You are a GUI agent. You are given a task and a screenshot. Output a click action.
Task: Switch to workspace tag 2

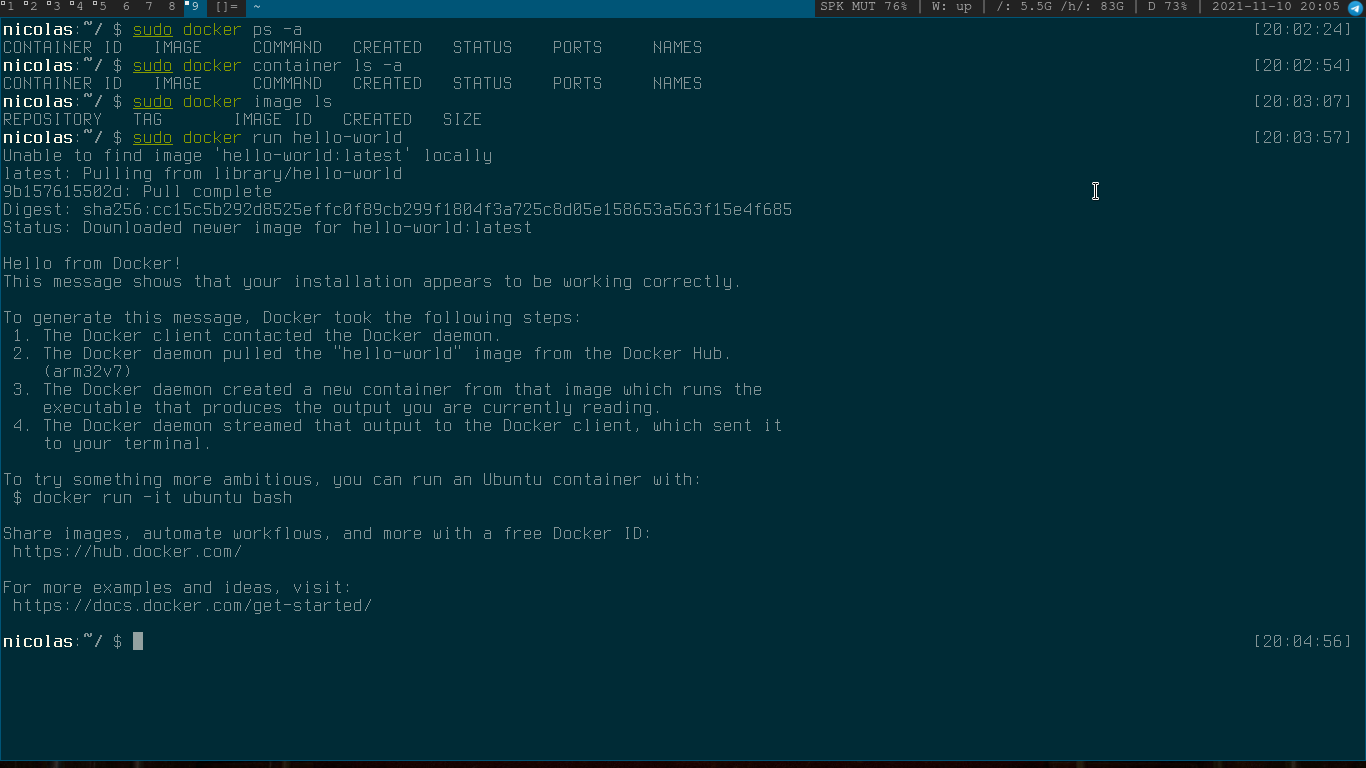(x=32, y=7)
